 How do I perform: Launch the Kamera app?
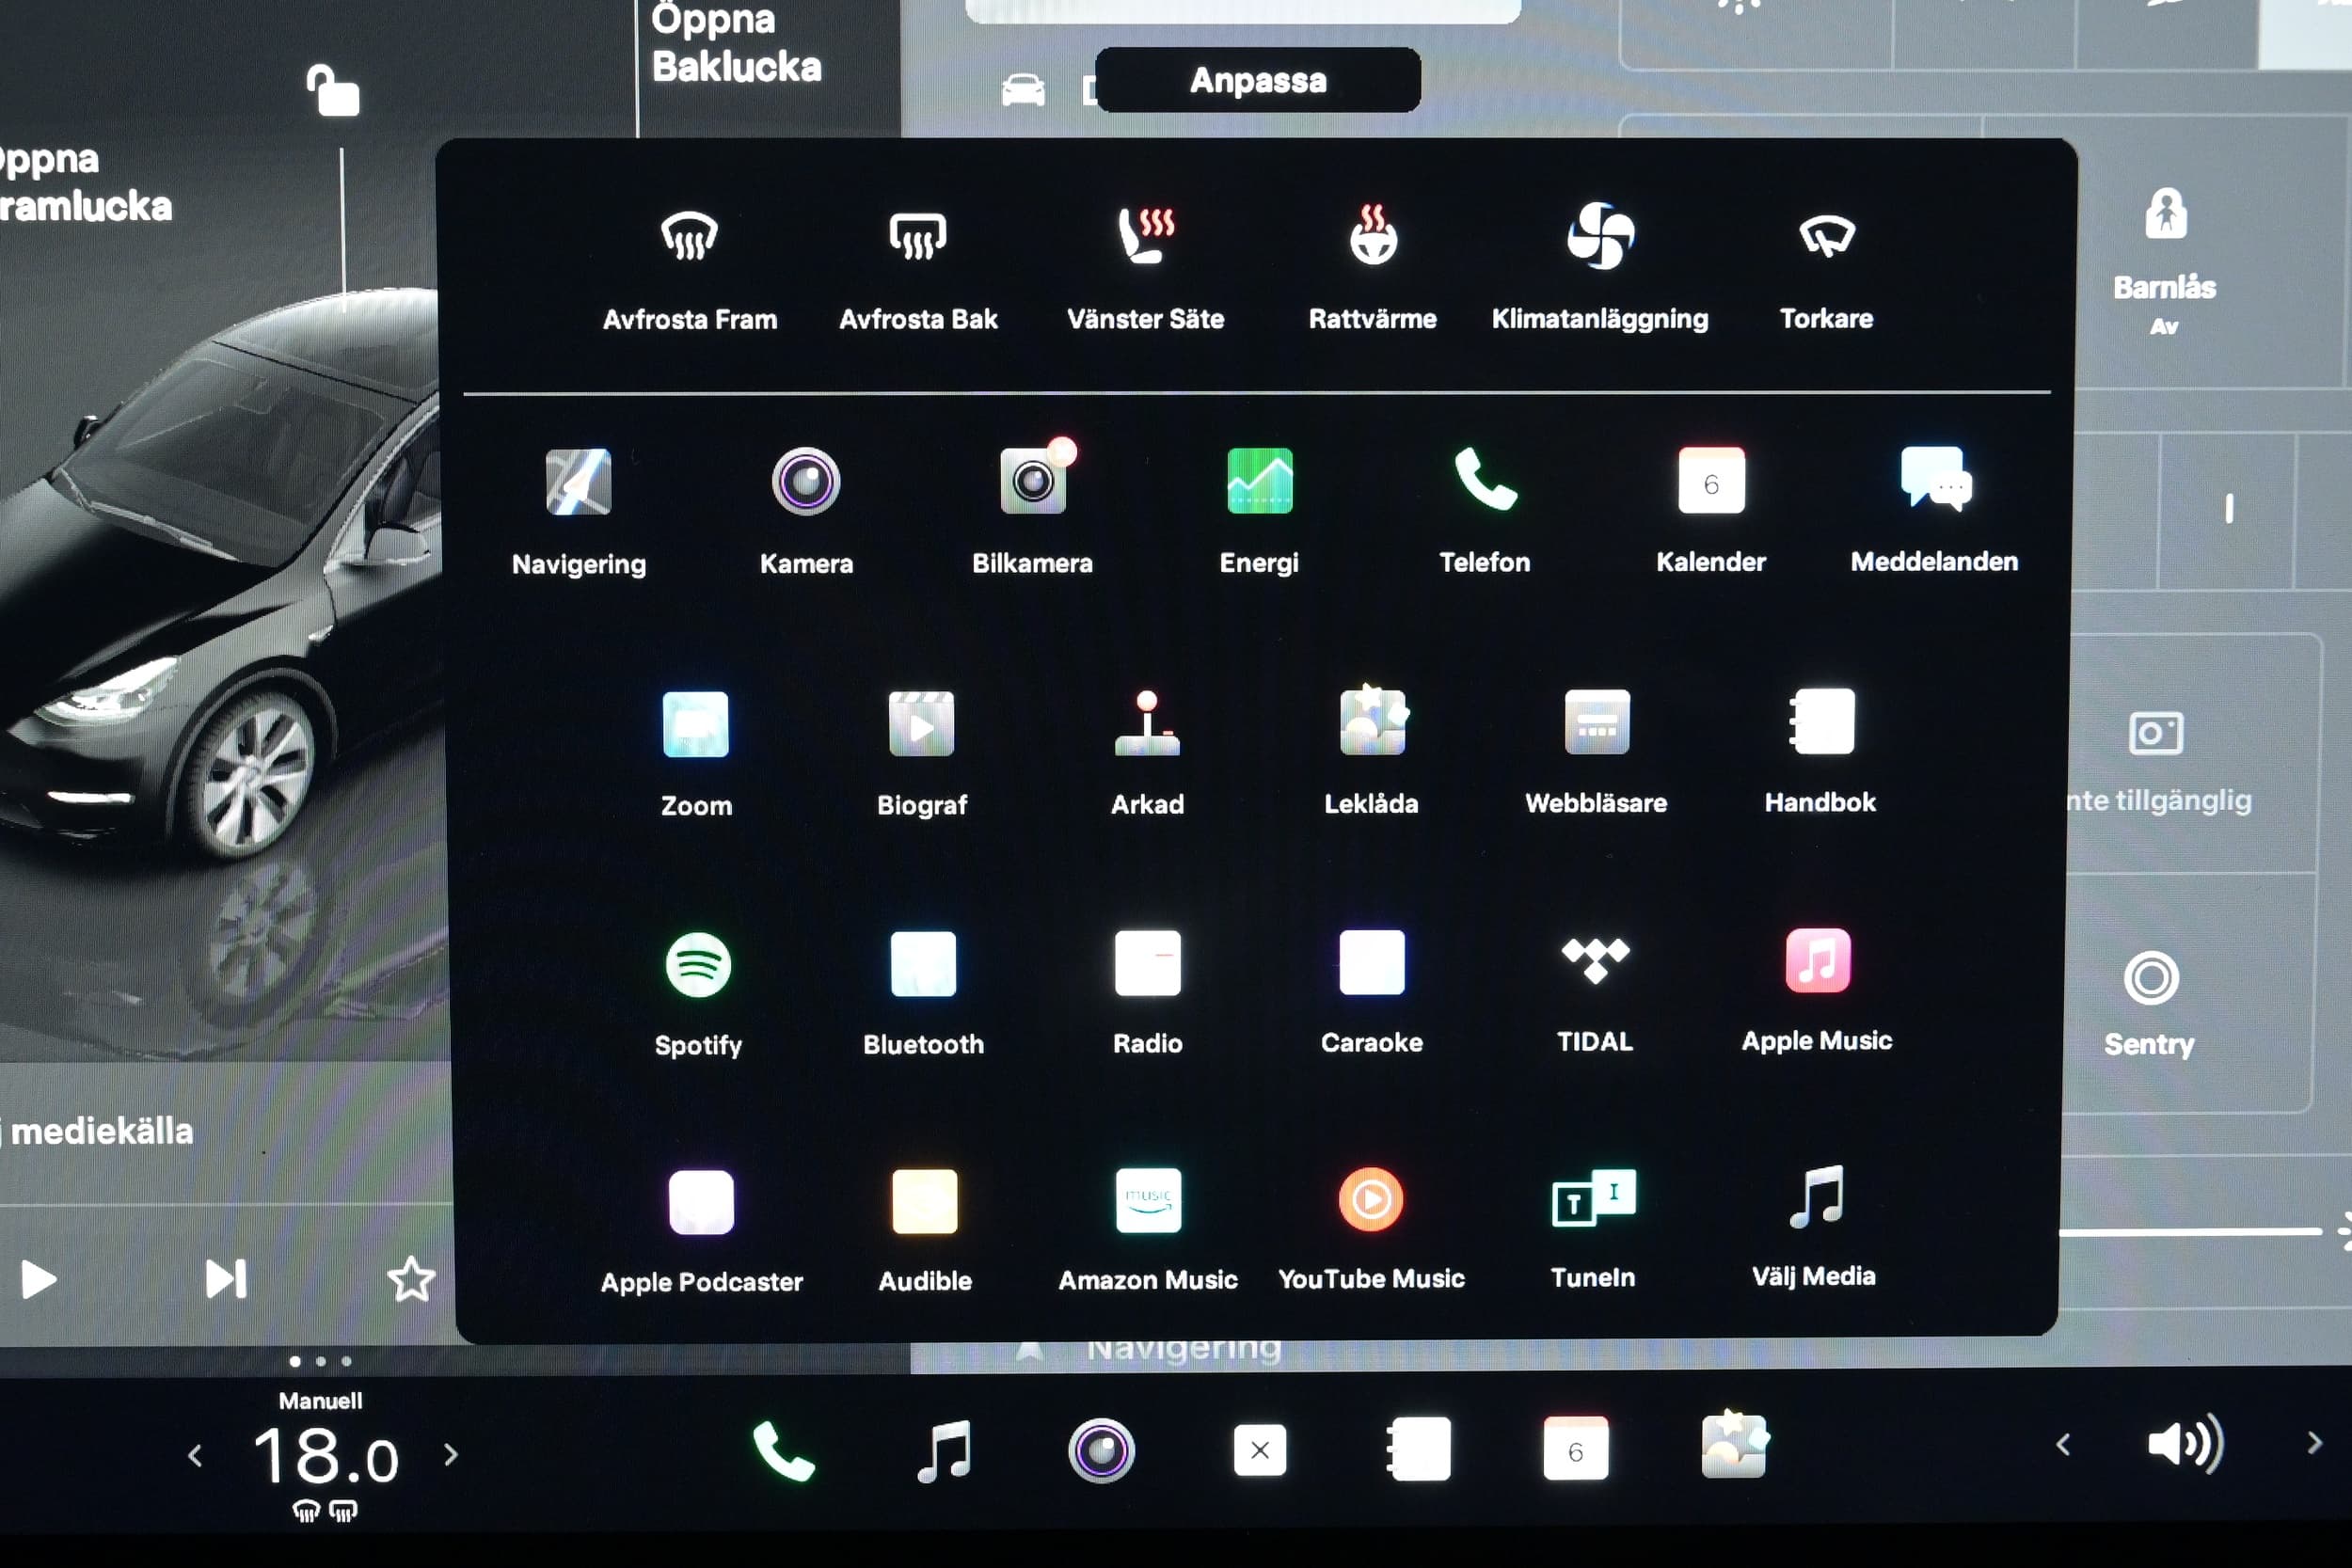[x=806, y=511]
